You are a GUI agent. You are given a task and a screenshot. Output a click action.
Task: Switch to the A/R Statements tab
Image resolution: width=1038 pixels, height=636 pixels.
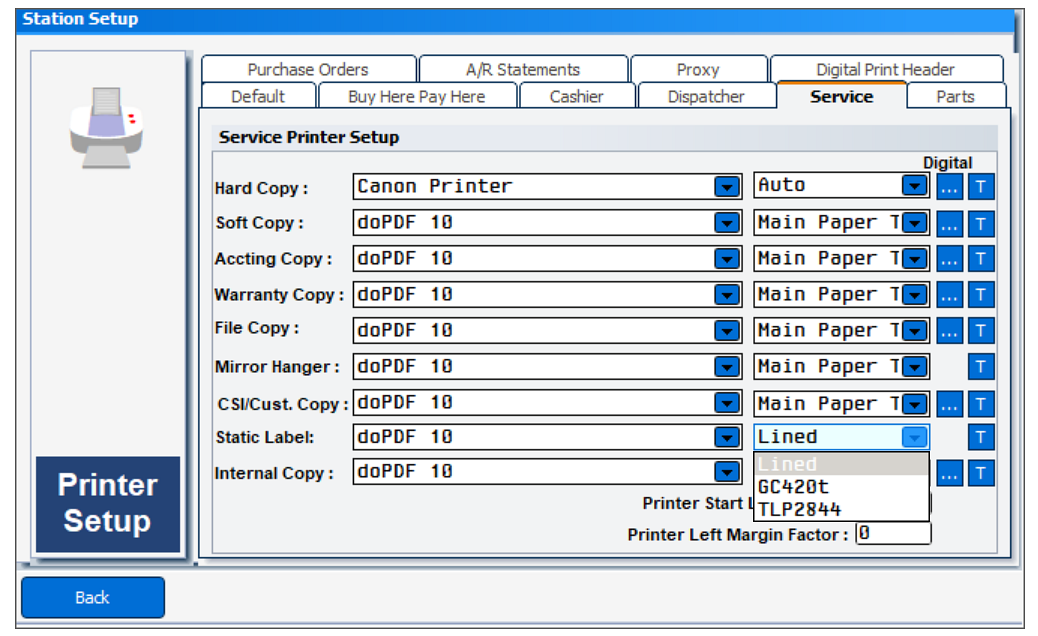pos(523,69)
